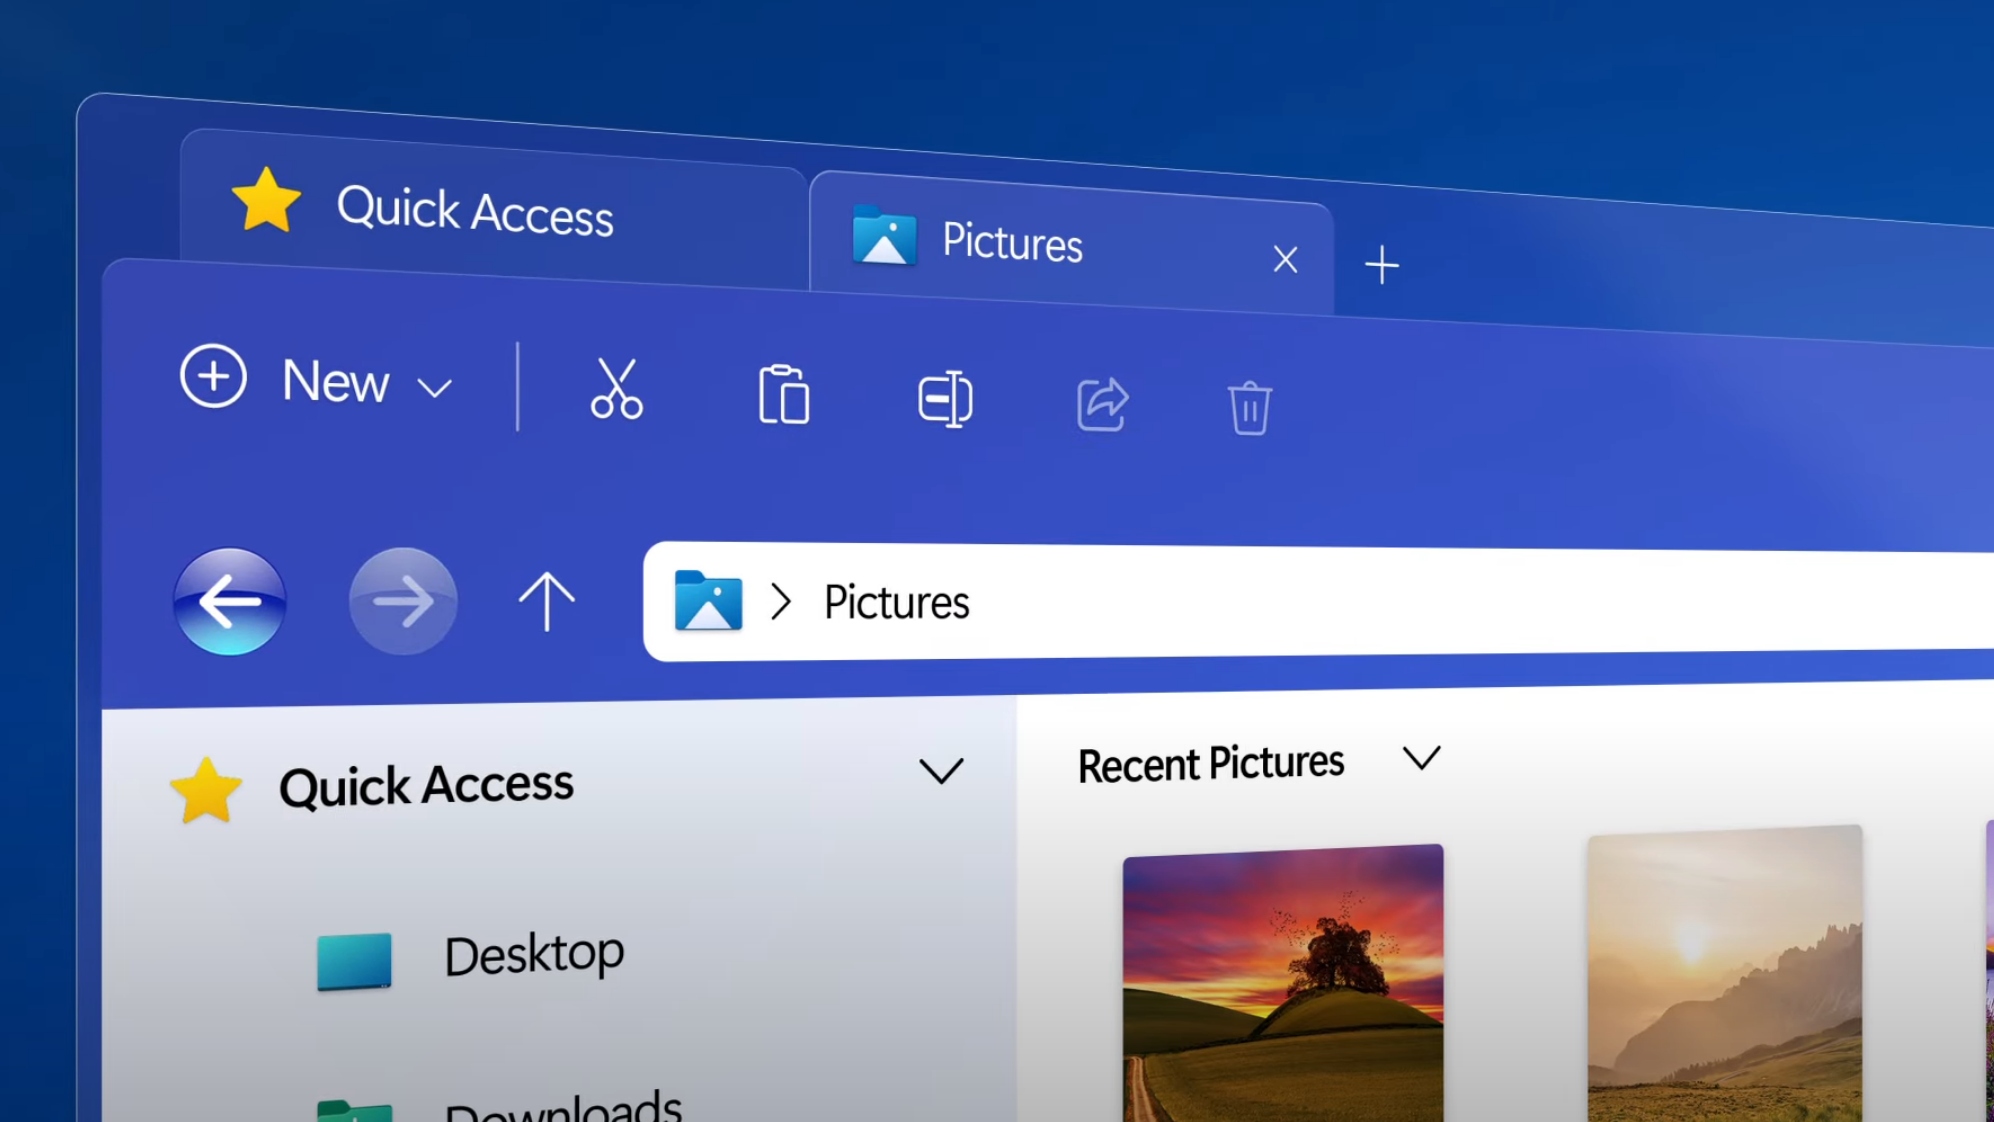
Task: Collapse the Quick Access sidebar section
Action: [x=940, y=771]
